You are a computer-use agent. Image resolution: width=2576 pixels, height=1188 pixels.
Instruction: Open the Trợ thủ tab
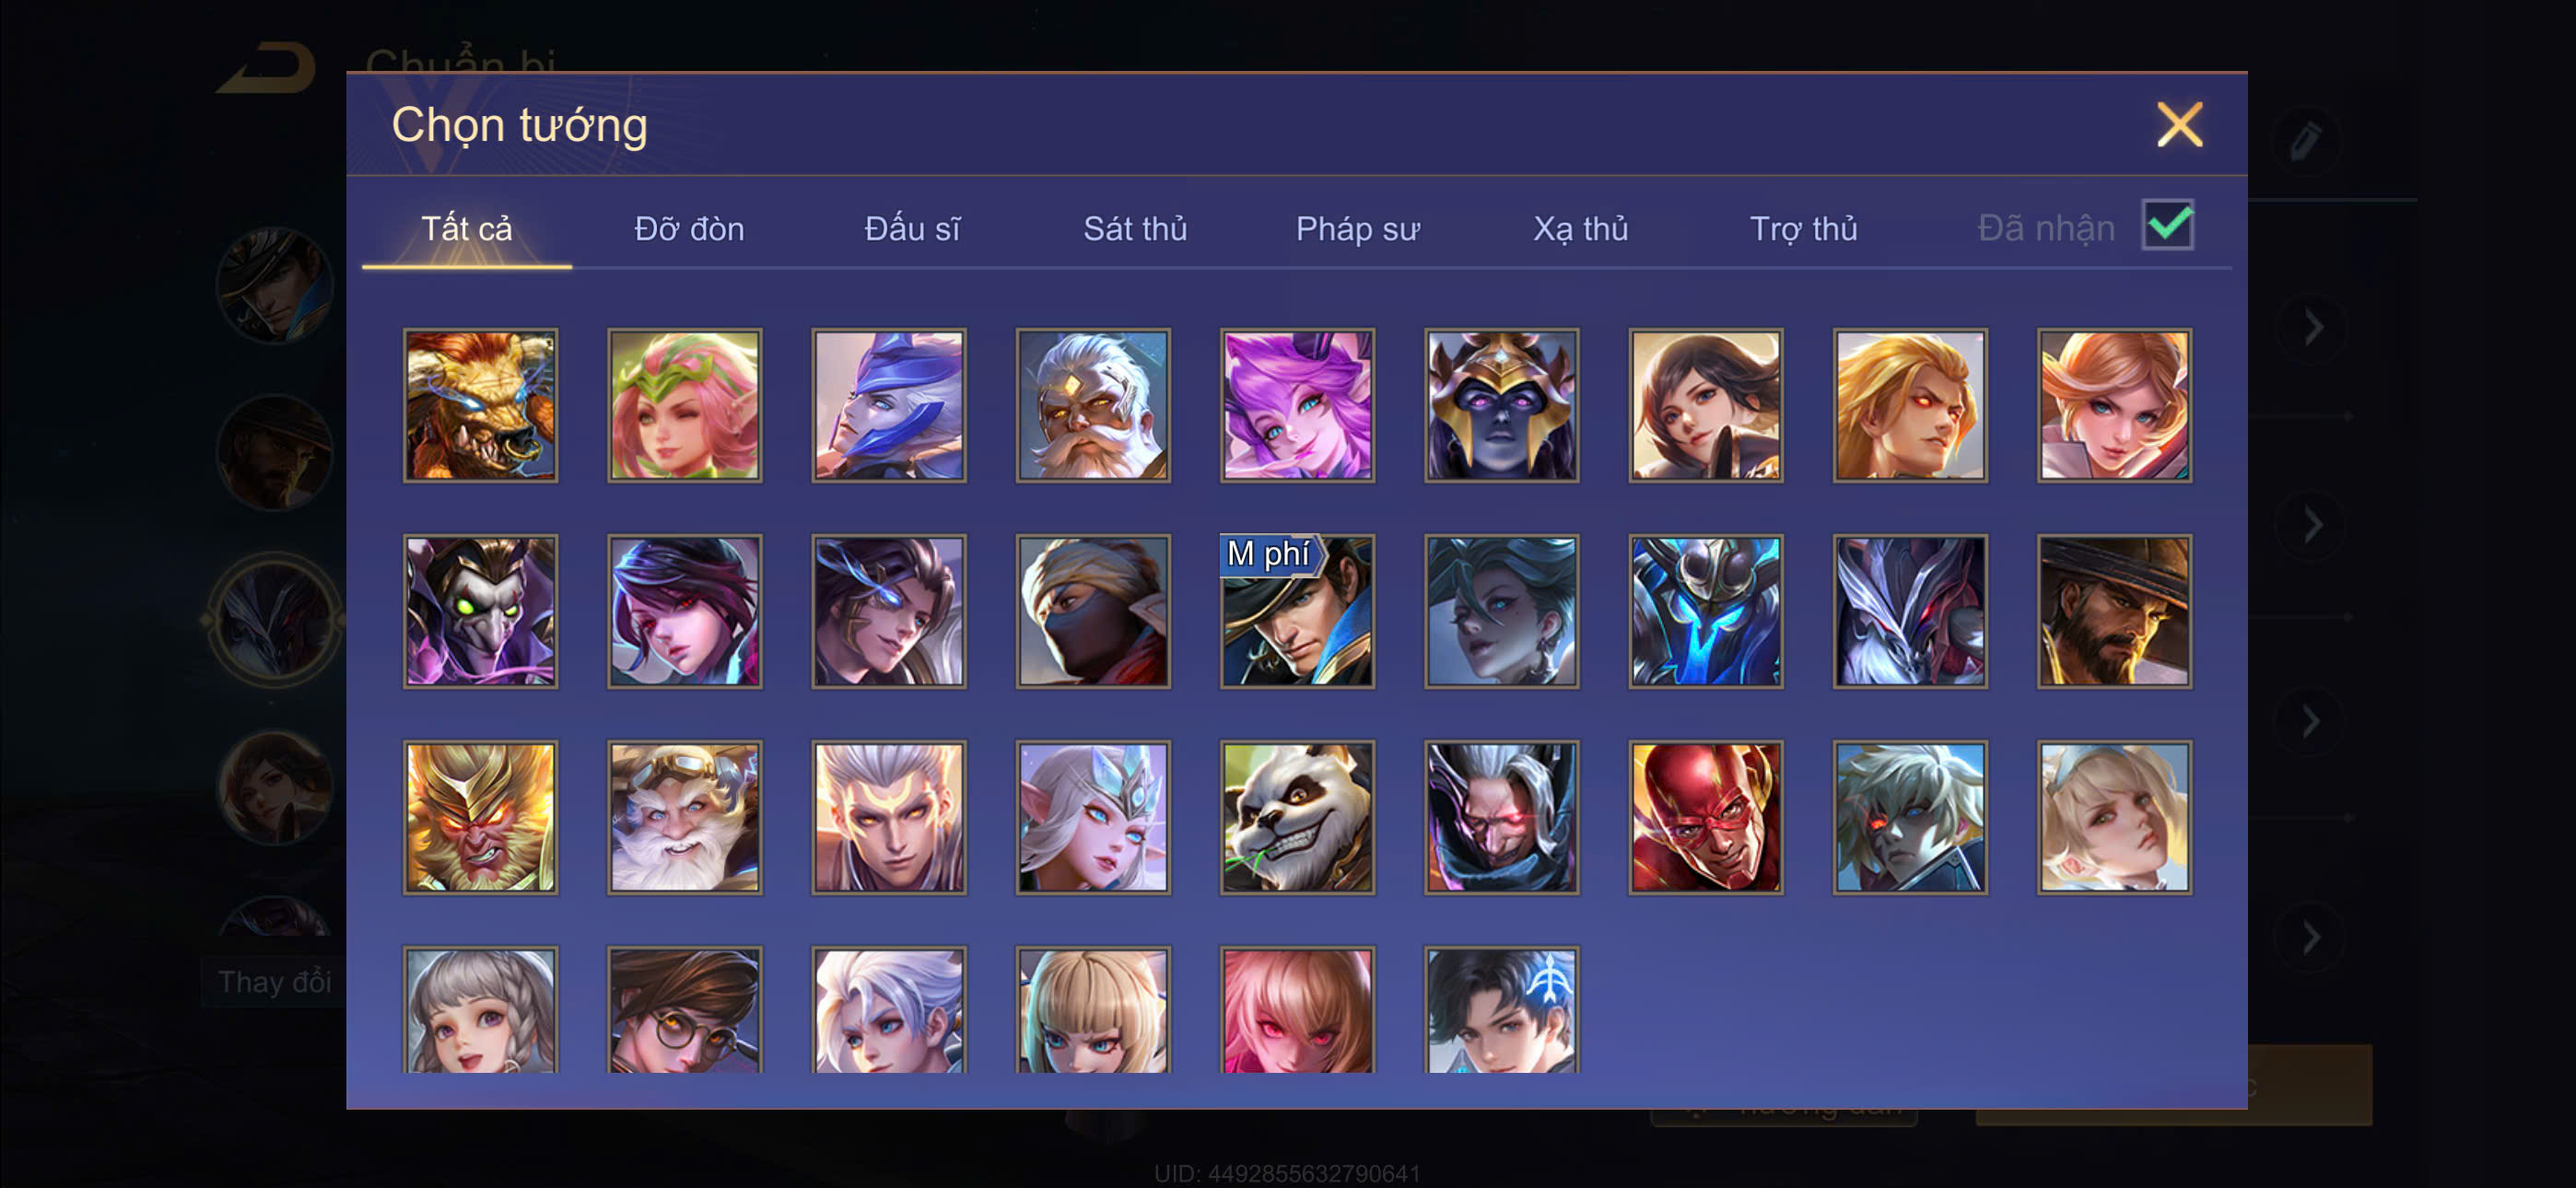pyautogui.click(x=1803, y=229)
